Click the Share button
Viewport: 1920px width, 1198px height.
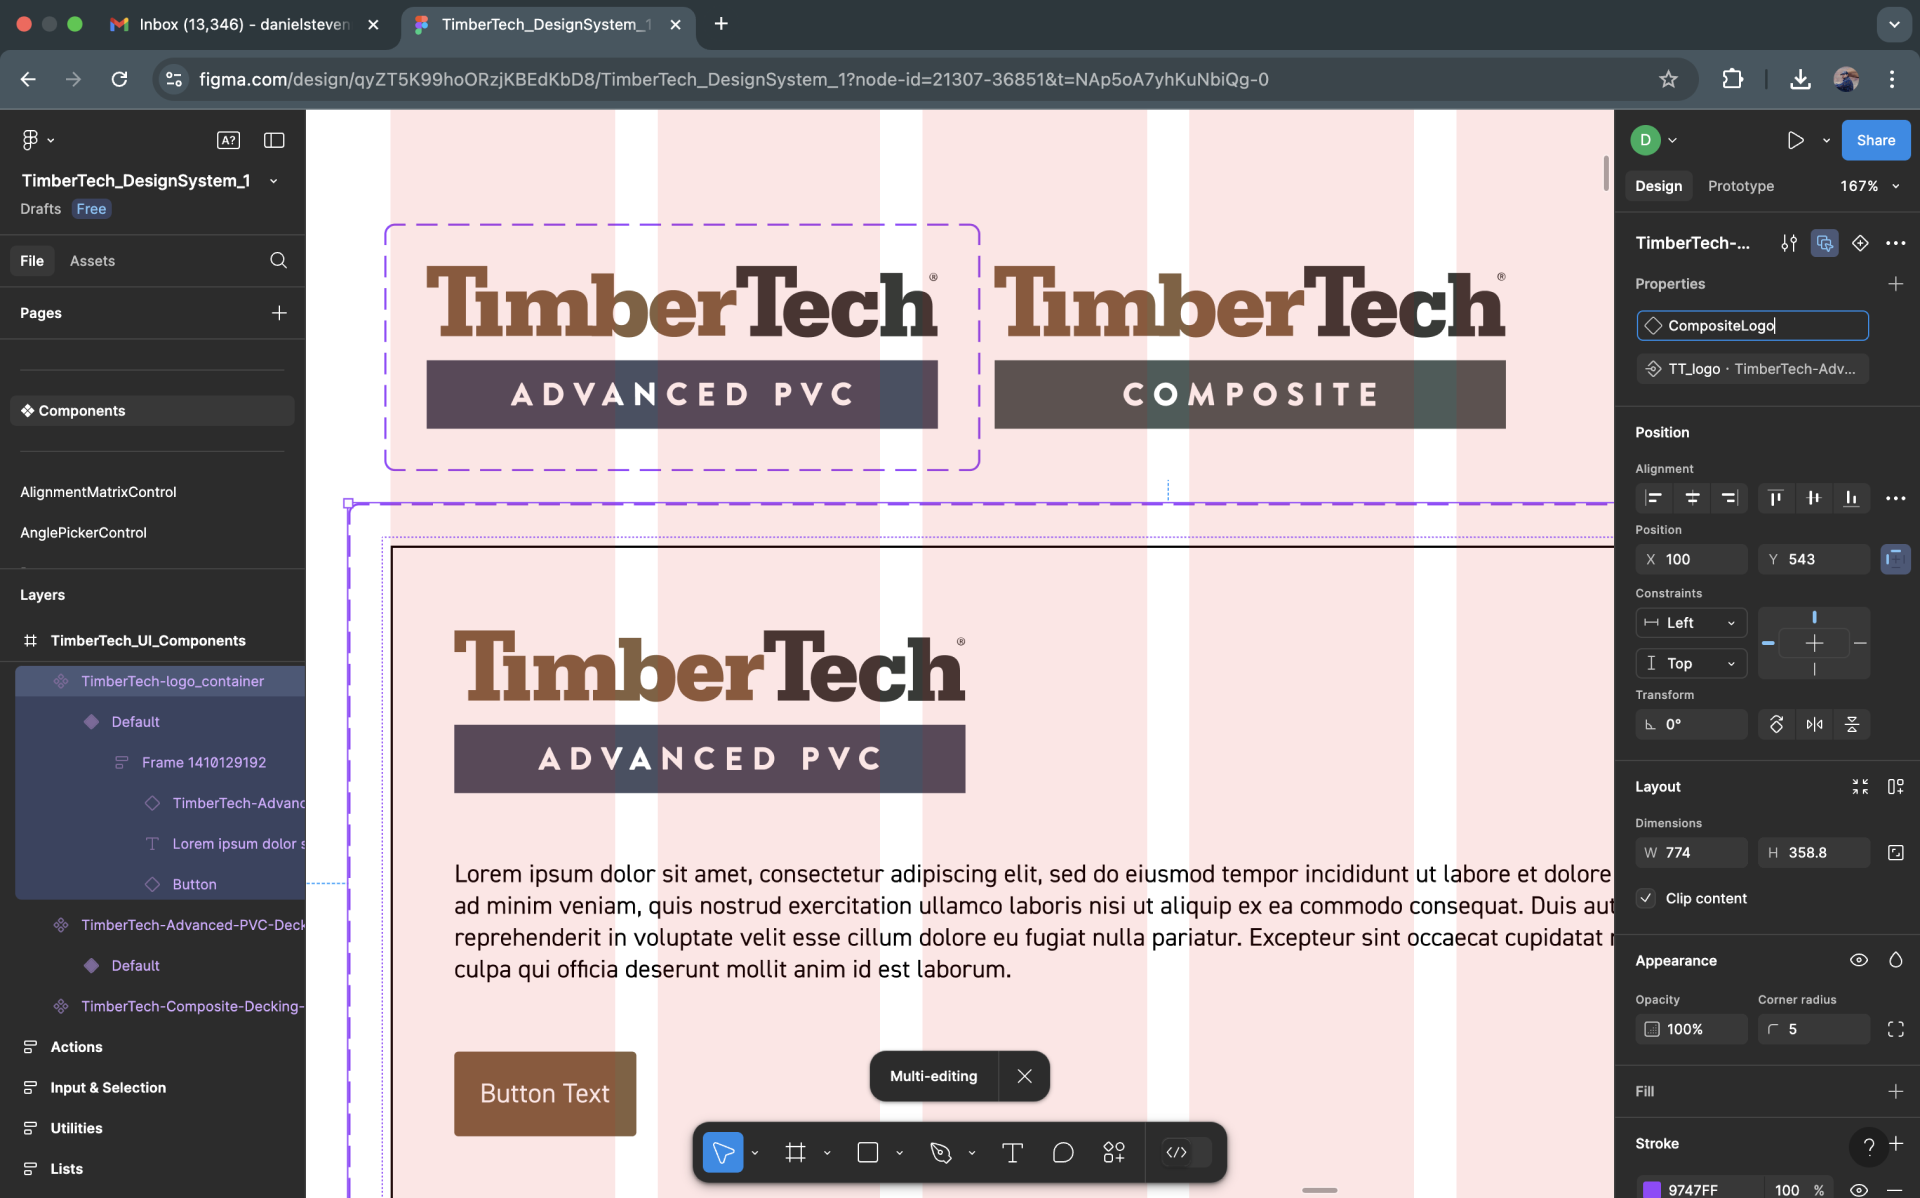pos(1875,140)
